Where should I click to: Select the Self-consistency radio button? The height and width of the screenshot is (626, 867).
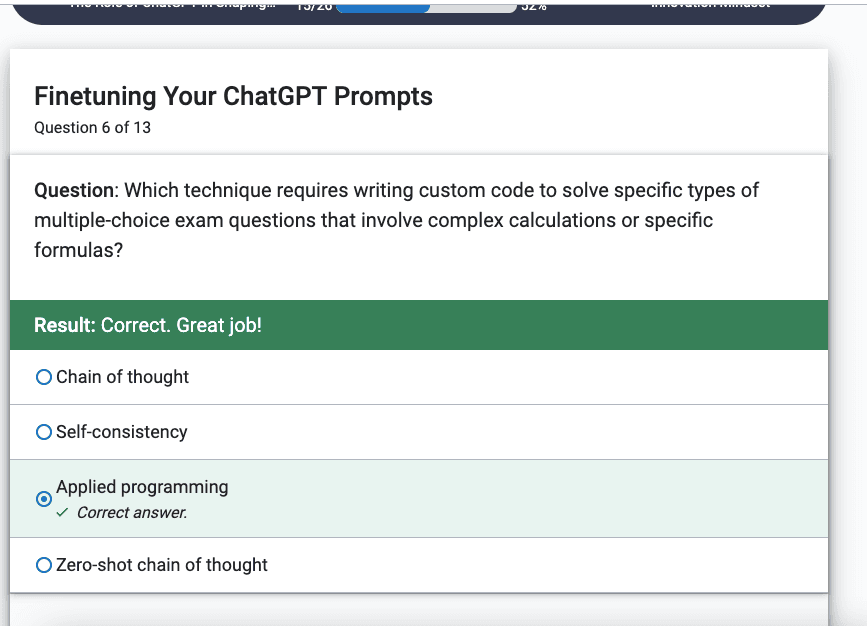[44, 432]
